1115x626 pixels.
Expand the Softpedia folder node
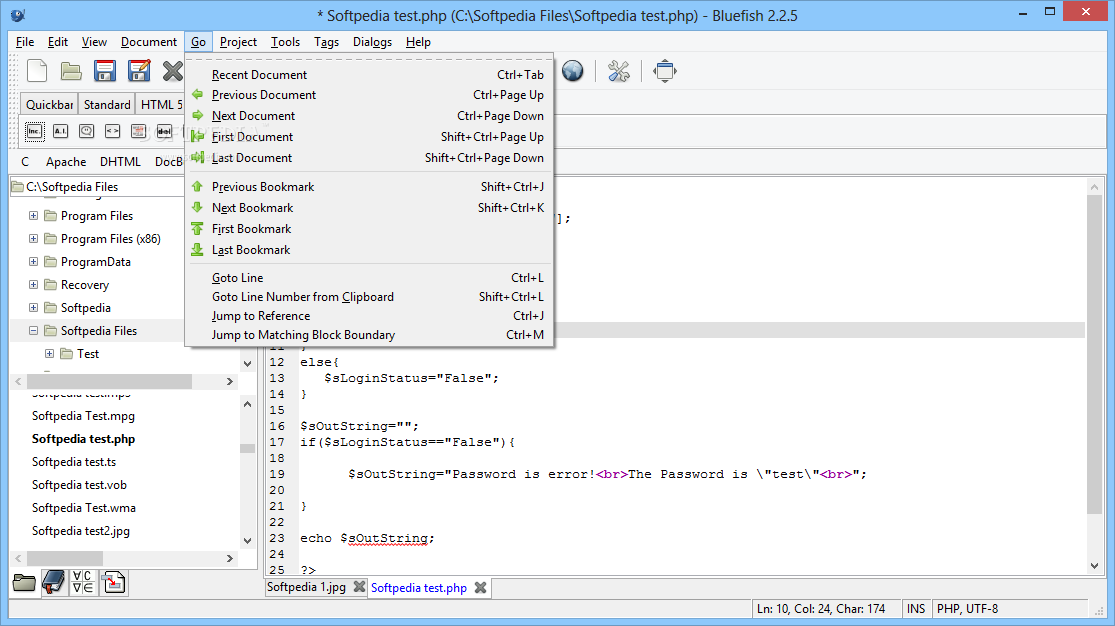coord(33,307)
